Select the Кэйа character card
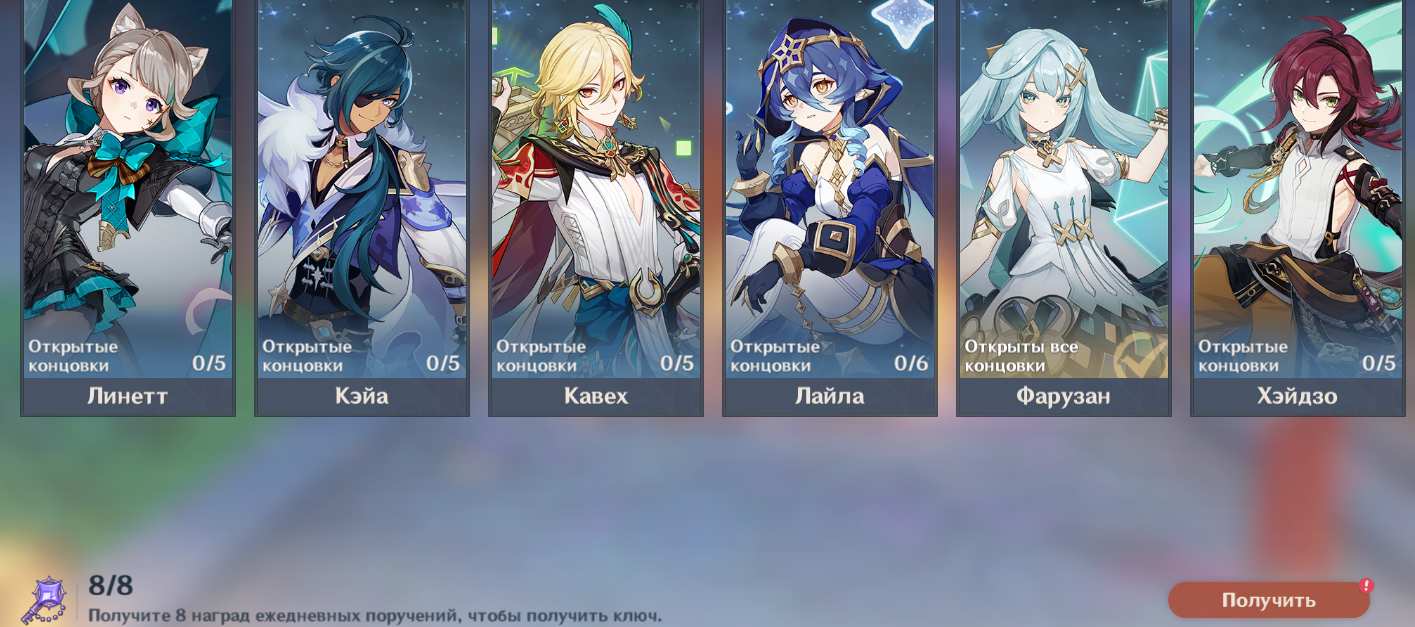 point(362,207)
